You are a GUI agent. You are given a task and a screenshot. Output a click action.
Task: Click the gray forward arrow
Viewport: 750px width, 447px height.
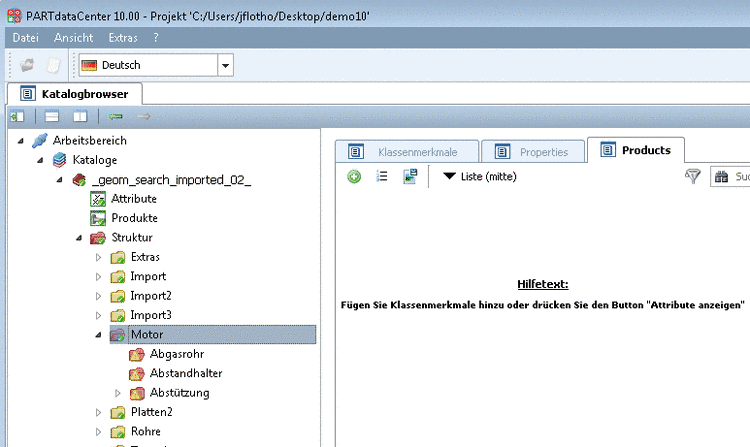(144, 116)
